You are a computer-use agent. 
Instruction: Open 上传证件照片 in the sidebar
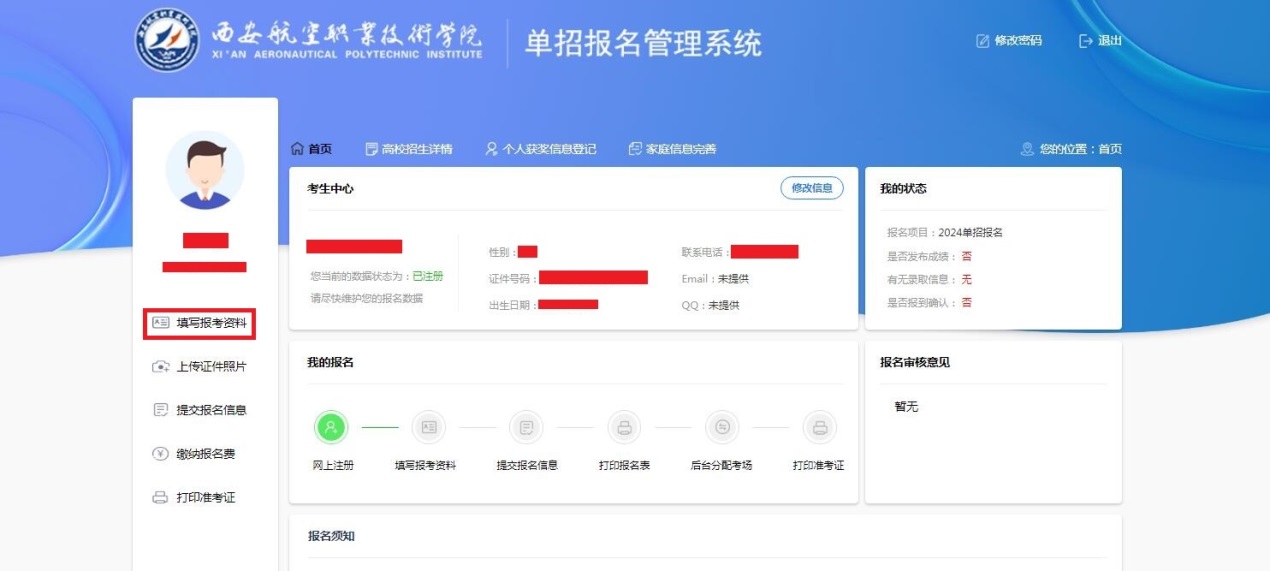tap(199, 367)
